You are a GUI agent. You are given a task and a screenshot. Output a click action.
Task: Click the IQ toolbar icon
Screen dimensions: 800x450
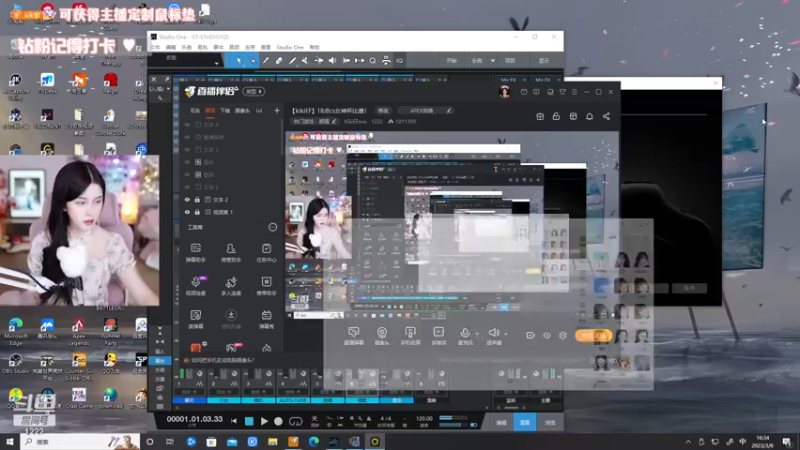[x=399, y=61]
